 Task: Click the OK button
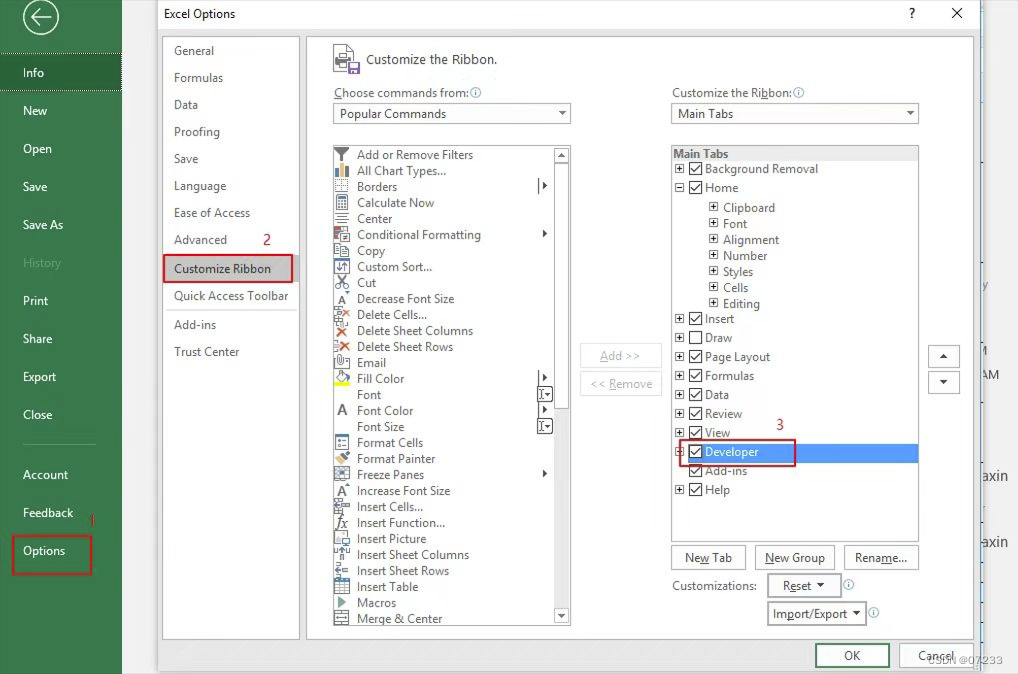[852, 656]
